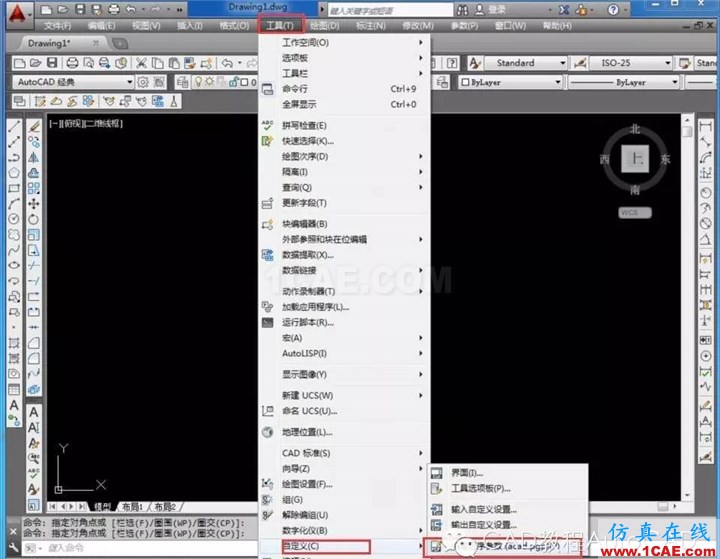Select the Rotate modify tool

pos(34,219)
